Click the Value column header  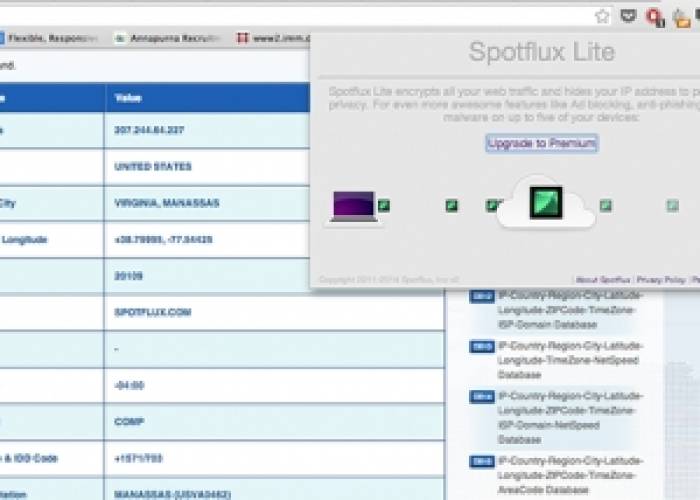pyautogui.click(x=208, y=98)
